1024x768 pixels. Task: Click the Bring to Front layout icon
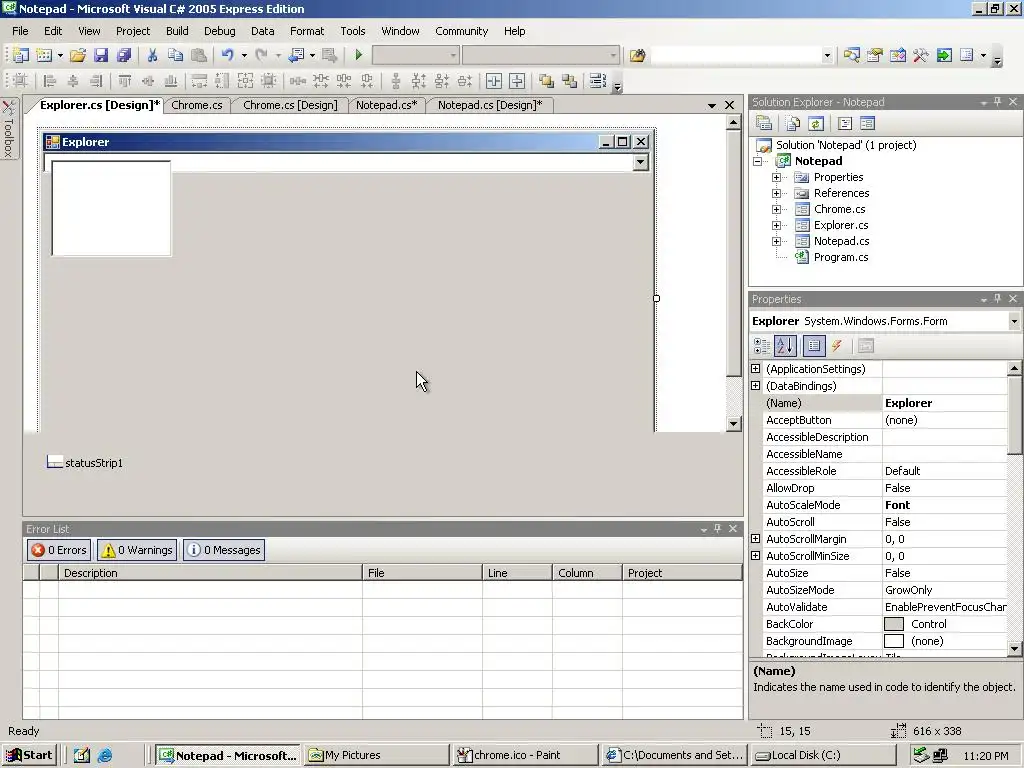(546, 81)
